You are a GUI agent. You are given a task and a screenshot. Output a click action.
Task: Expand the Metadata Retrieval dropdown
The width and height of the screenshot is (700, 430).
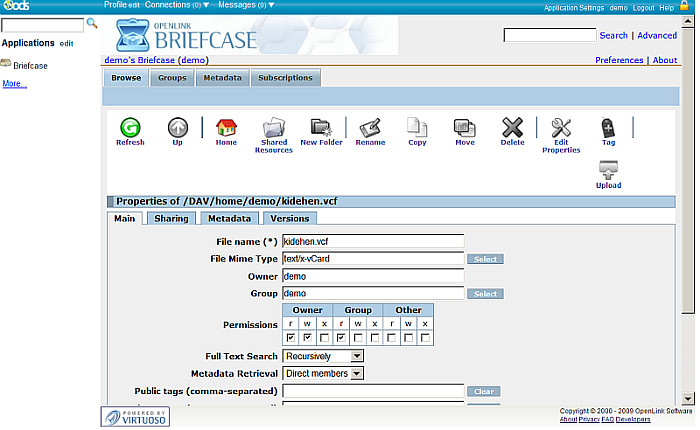click(323, 373)
